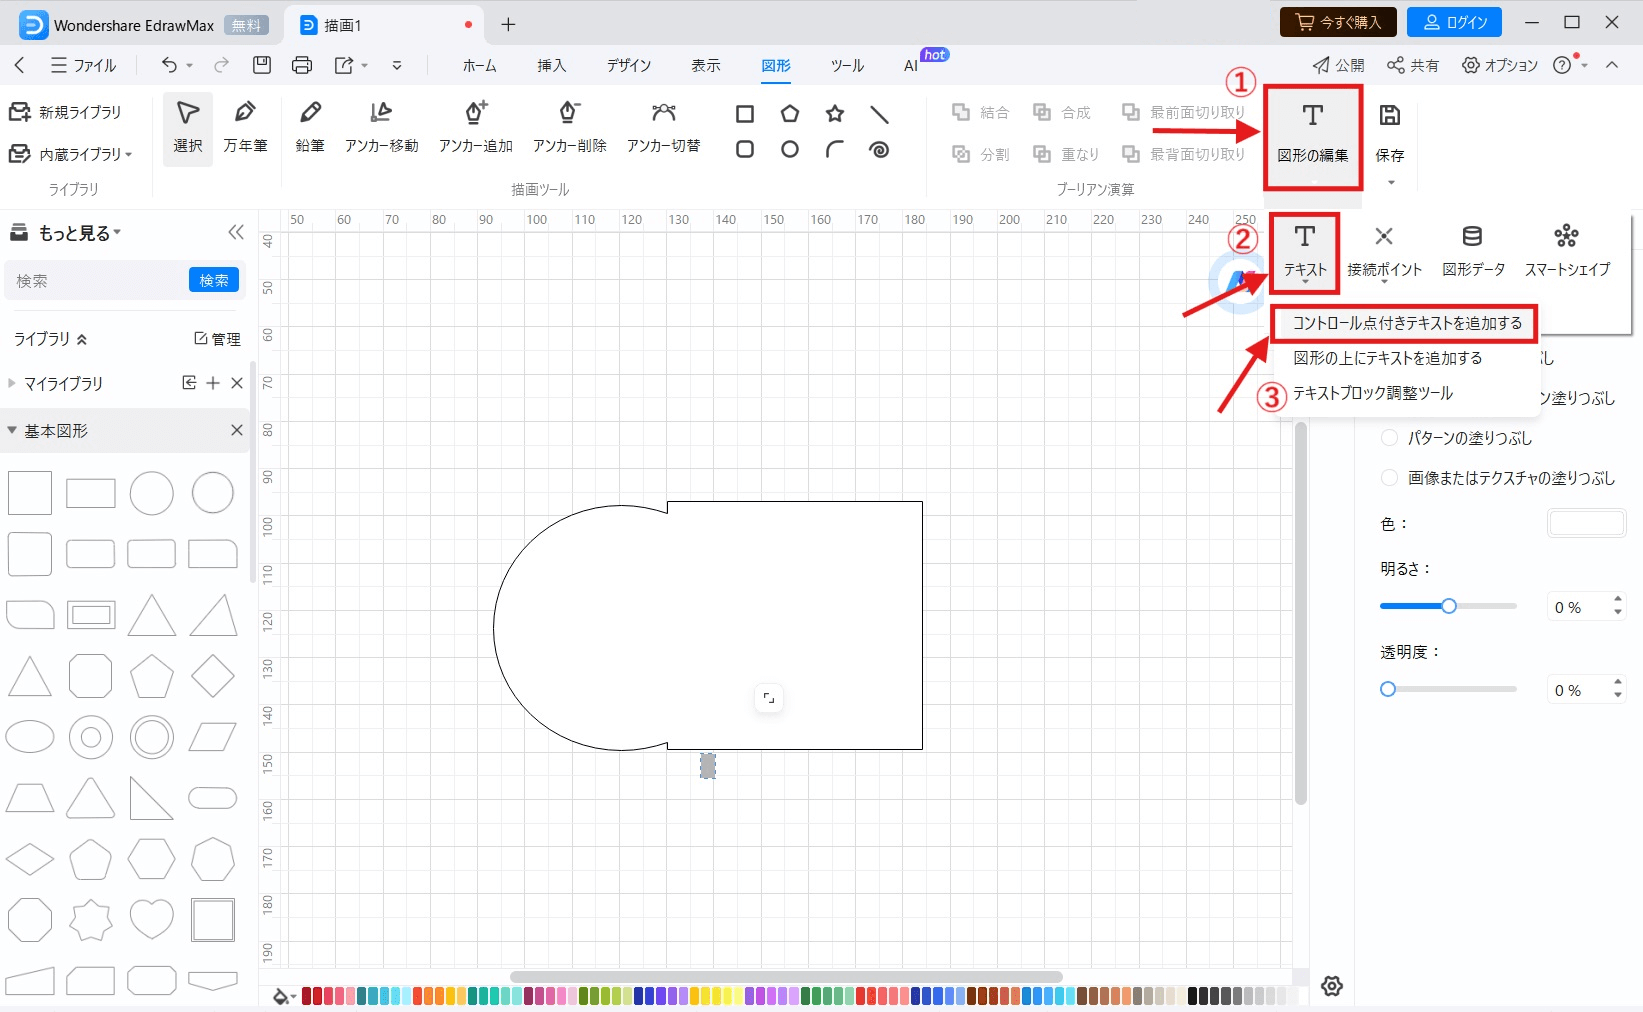Select 画像またはテクスチャの塗りつぶし radio option

pos(1389,478)
